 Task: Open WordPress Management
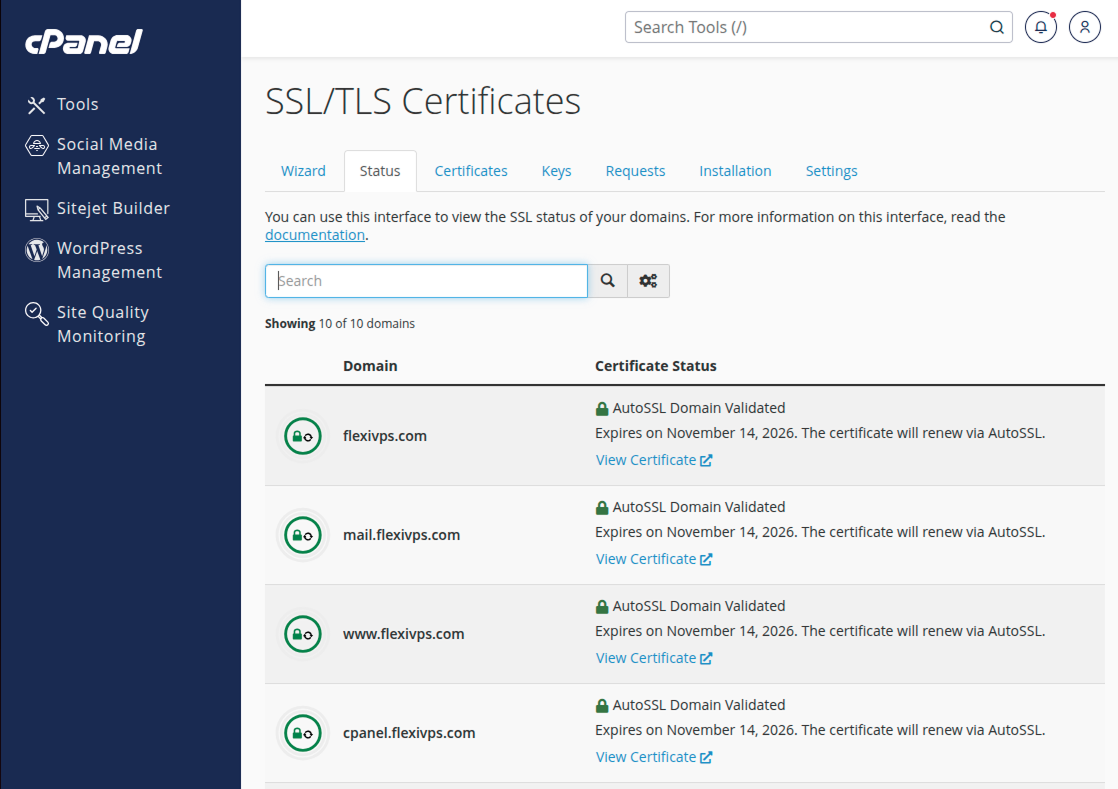coord(109,260)
